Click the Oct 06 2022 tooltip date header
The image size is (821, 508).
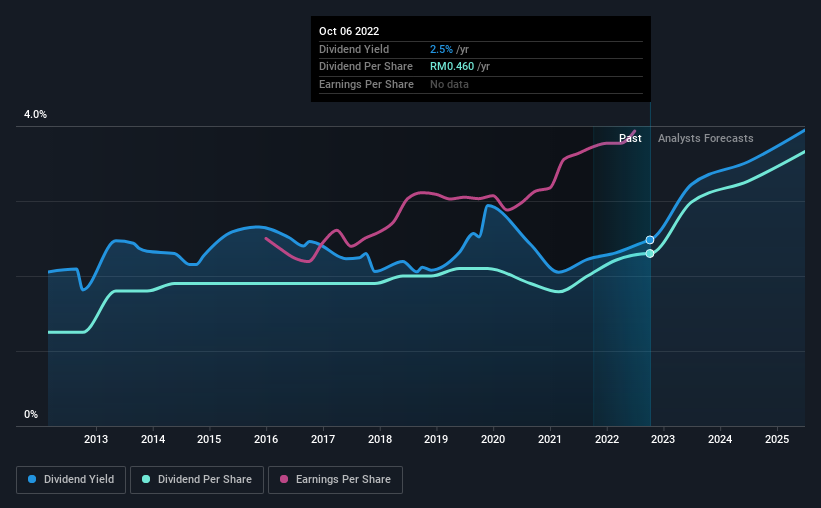[x=349, y=31]
